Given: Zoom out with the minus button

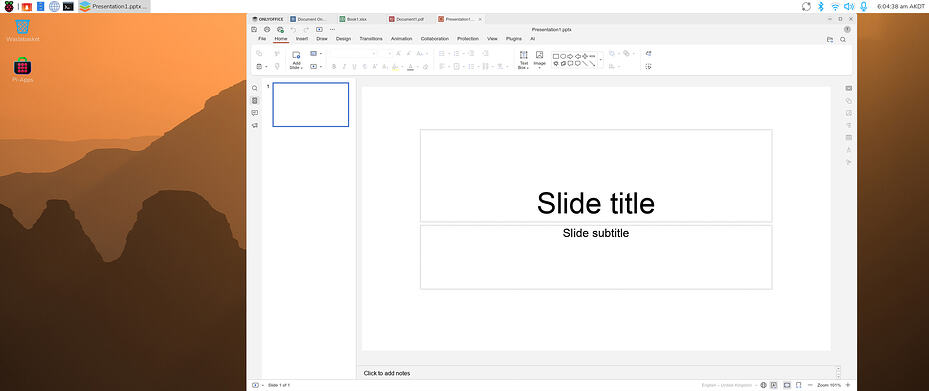Looking at the screenshot, I should click(810, 385).
